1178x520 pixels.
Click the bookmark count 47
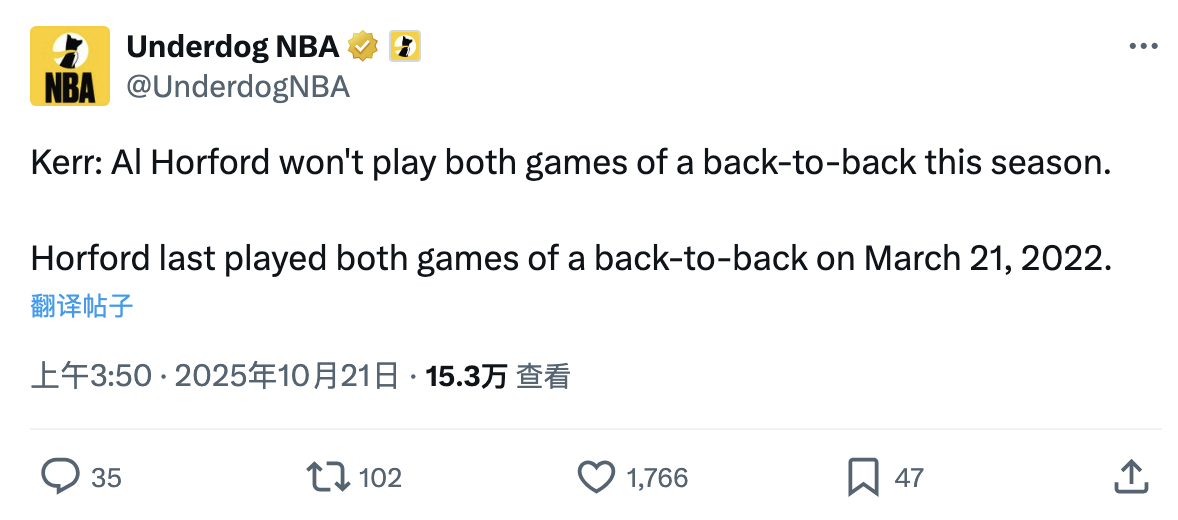pos(908,478)
